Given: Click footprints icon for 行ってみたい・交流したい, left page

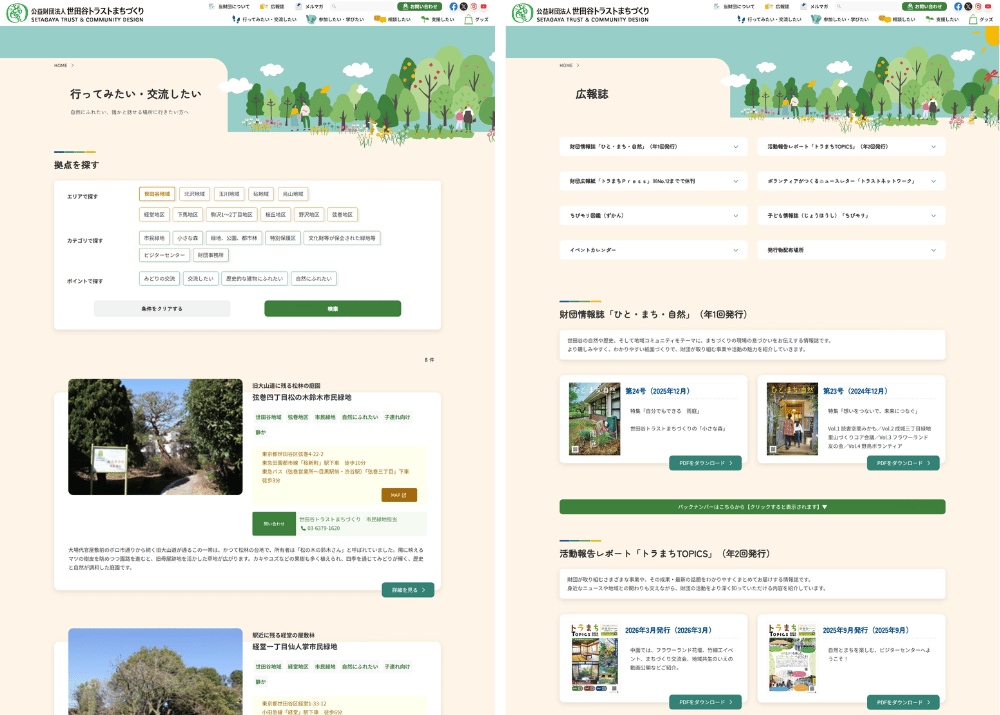Looking at the screenshot, I should point(237,19).
